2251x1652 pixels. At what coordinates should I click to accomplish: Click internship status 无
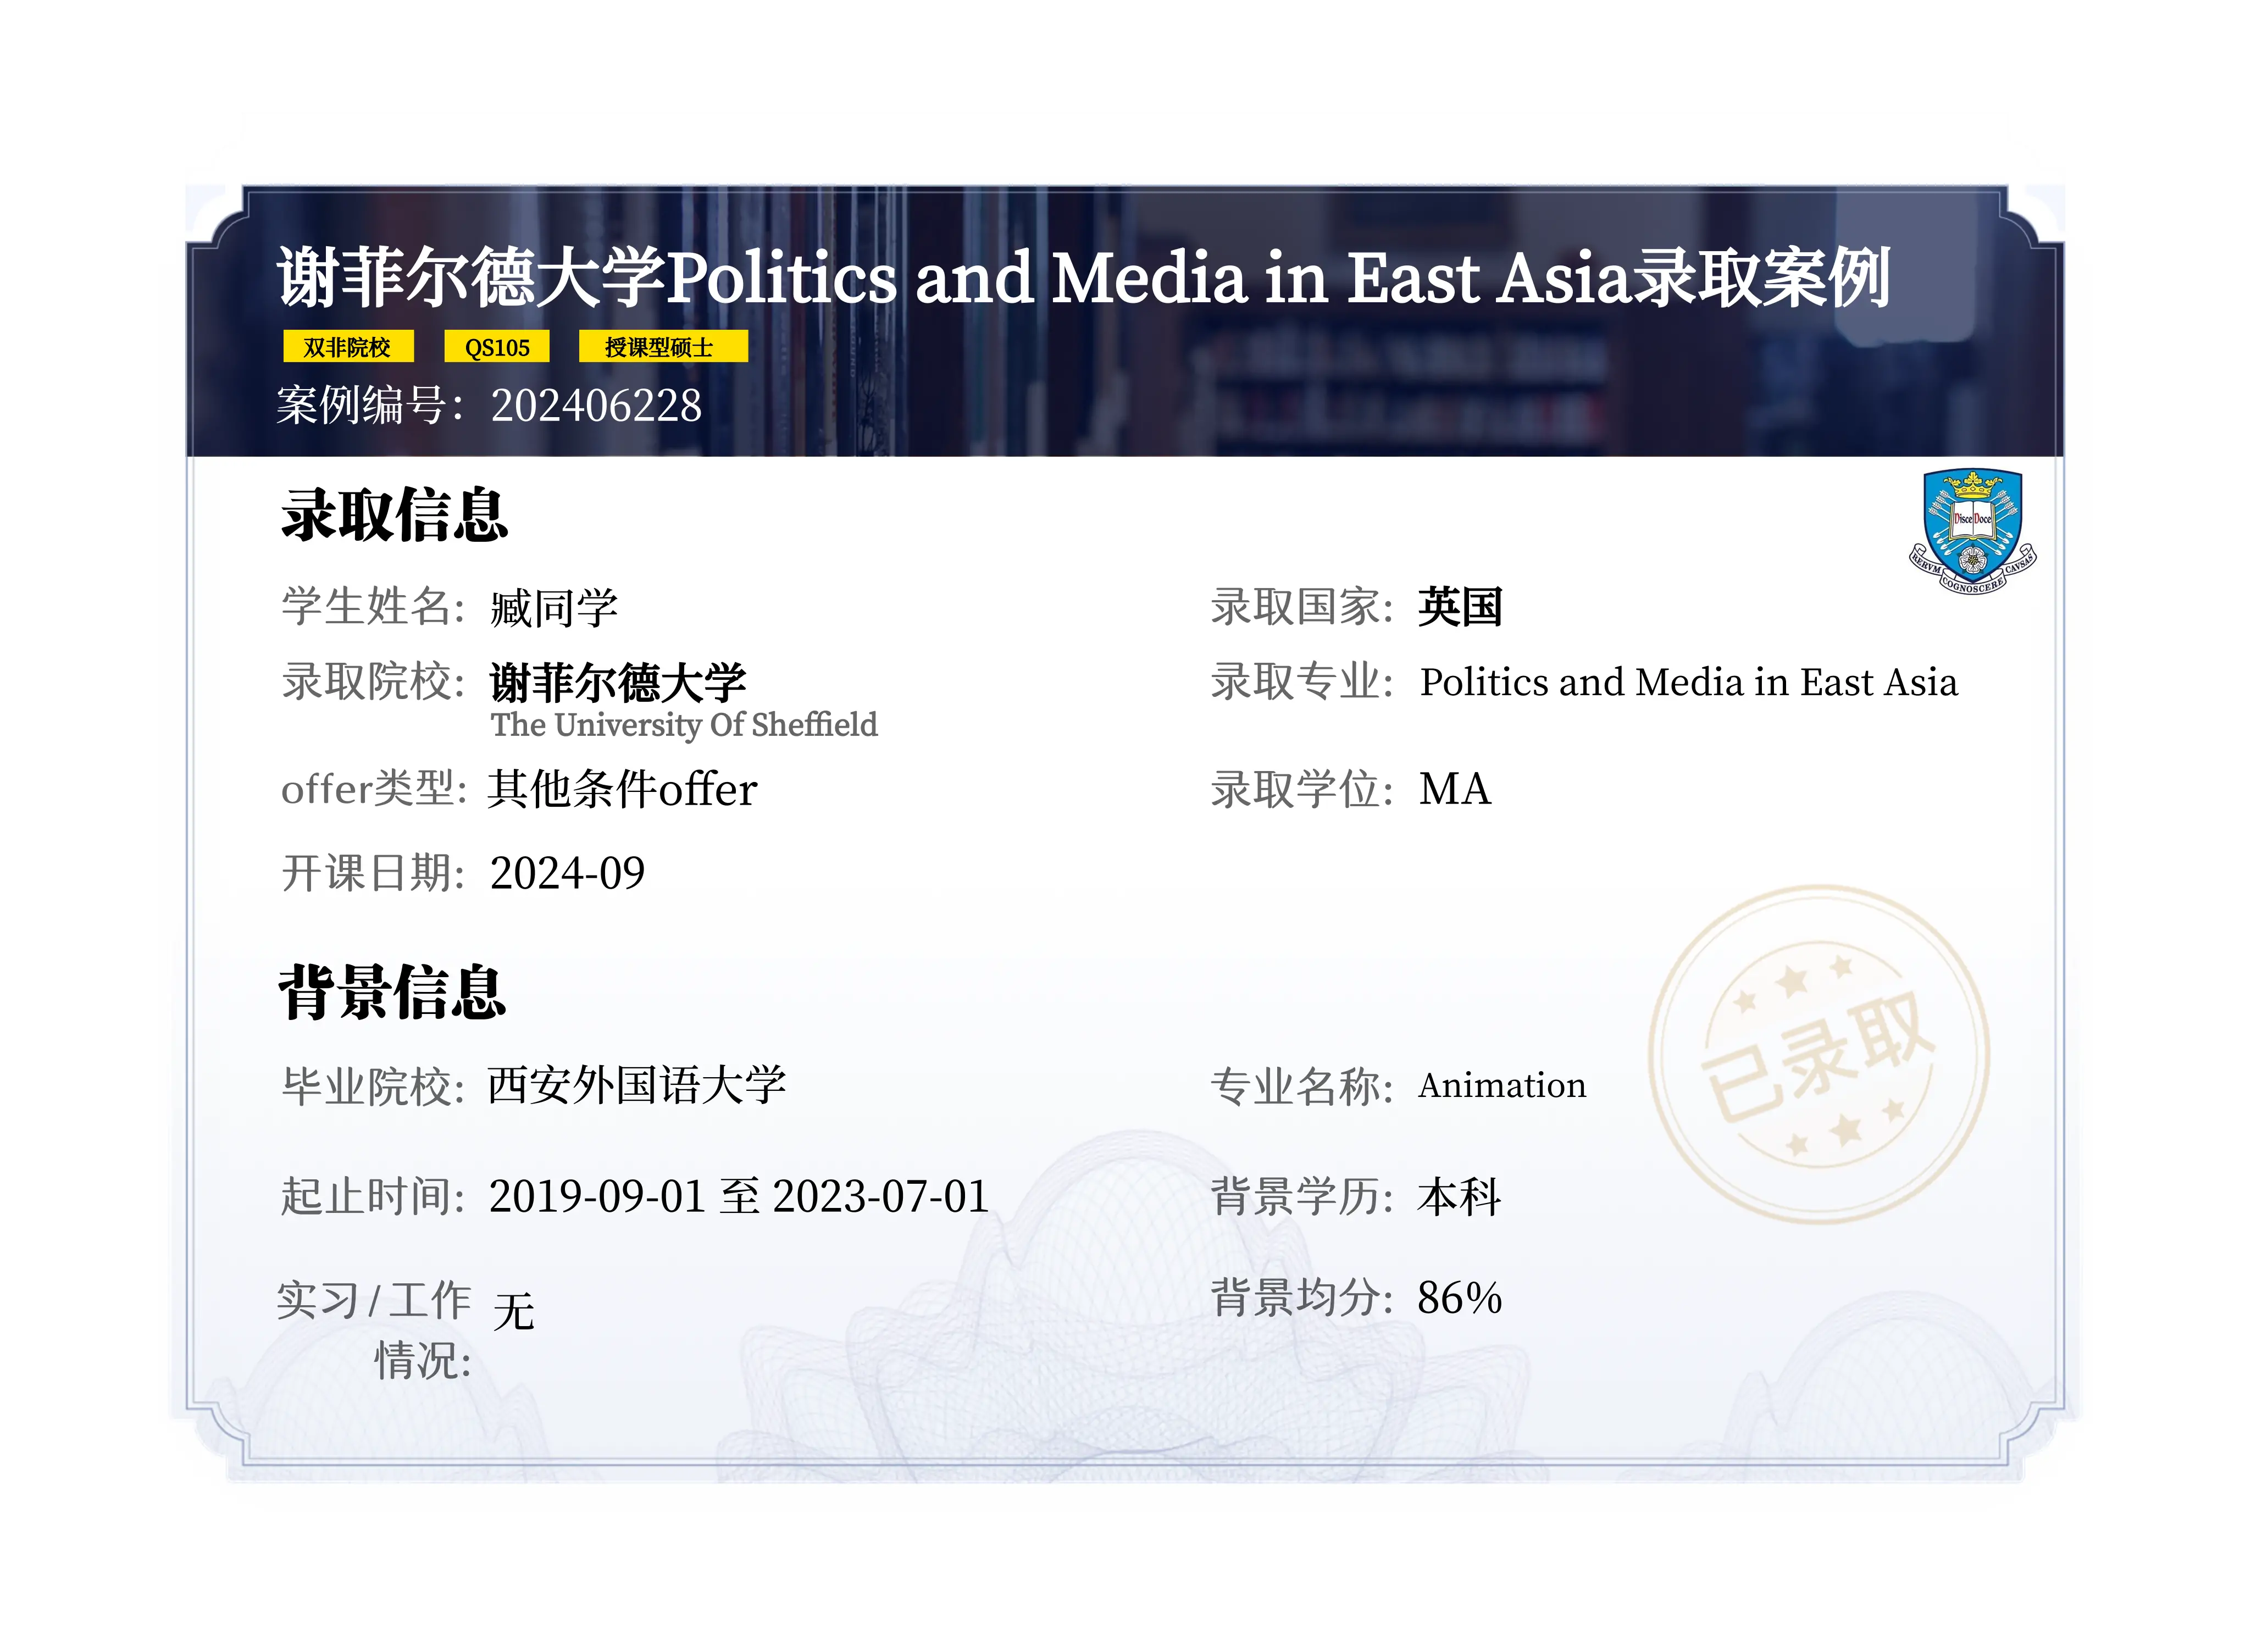click(514, 1312)
